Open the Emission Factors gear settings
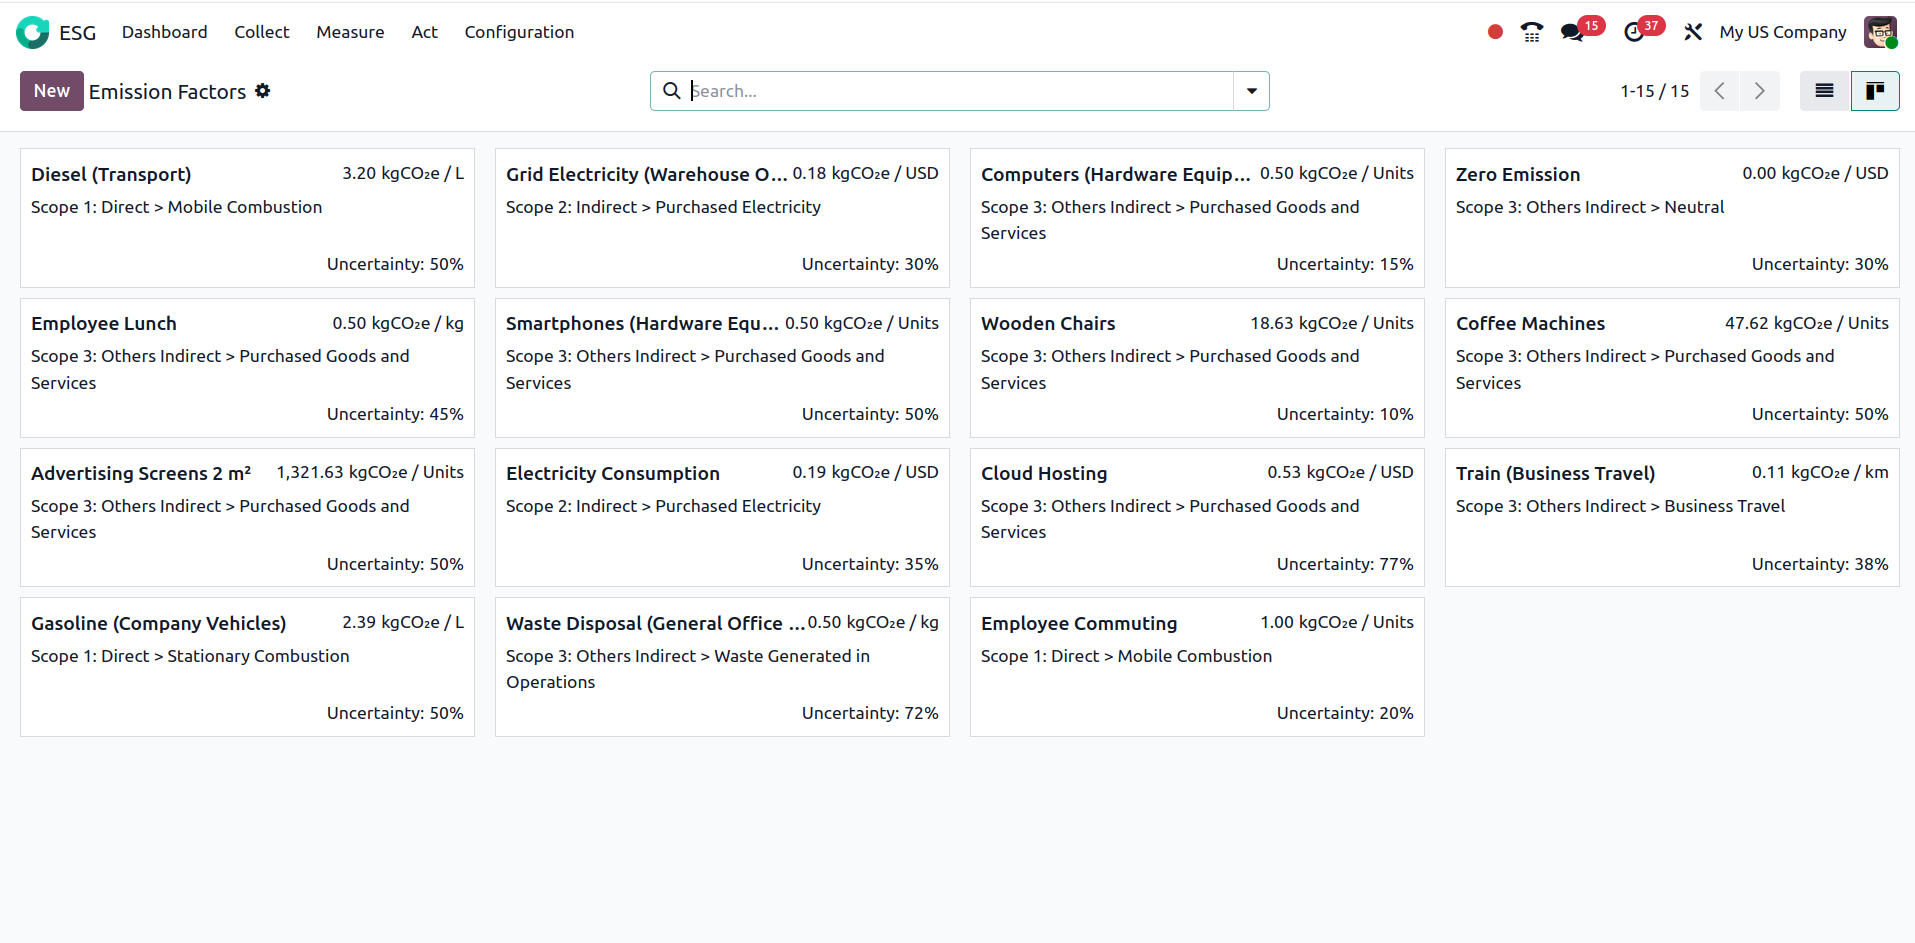This screenshot has height=943, width=1915. (x=263, y=91)
